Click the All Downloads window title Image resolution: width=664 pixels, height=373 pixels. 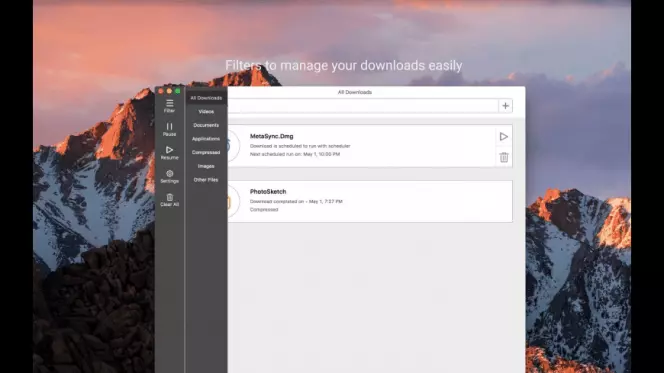[355, 92]
